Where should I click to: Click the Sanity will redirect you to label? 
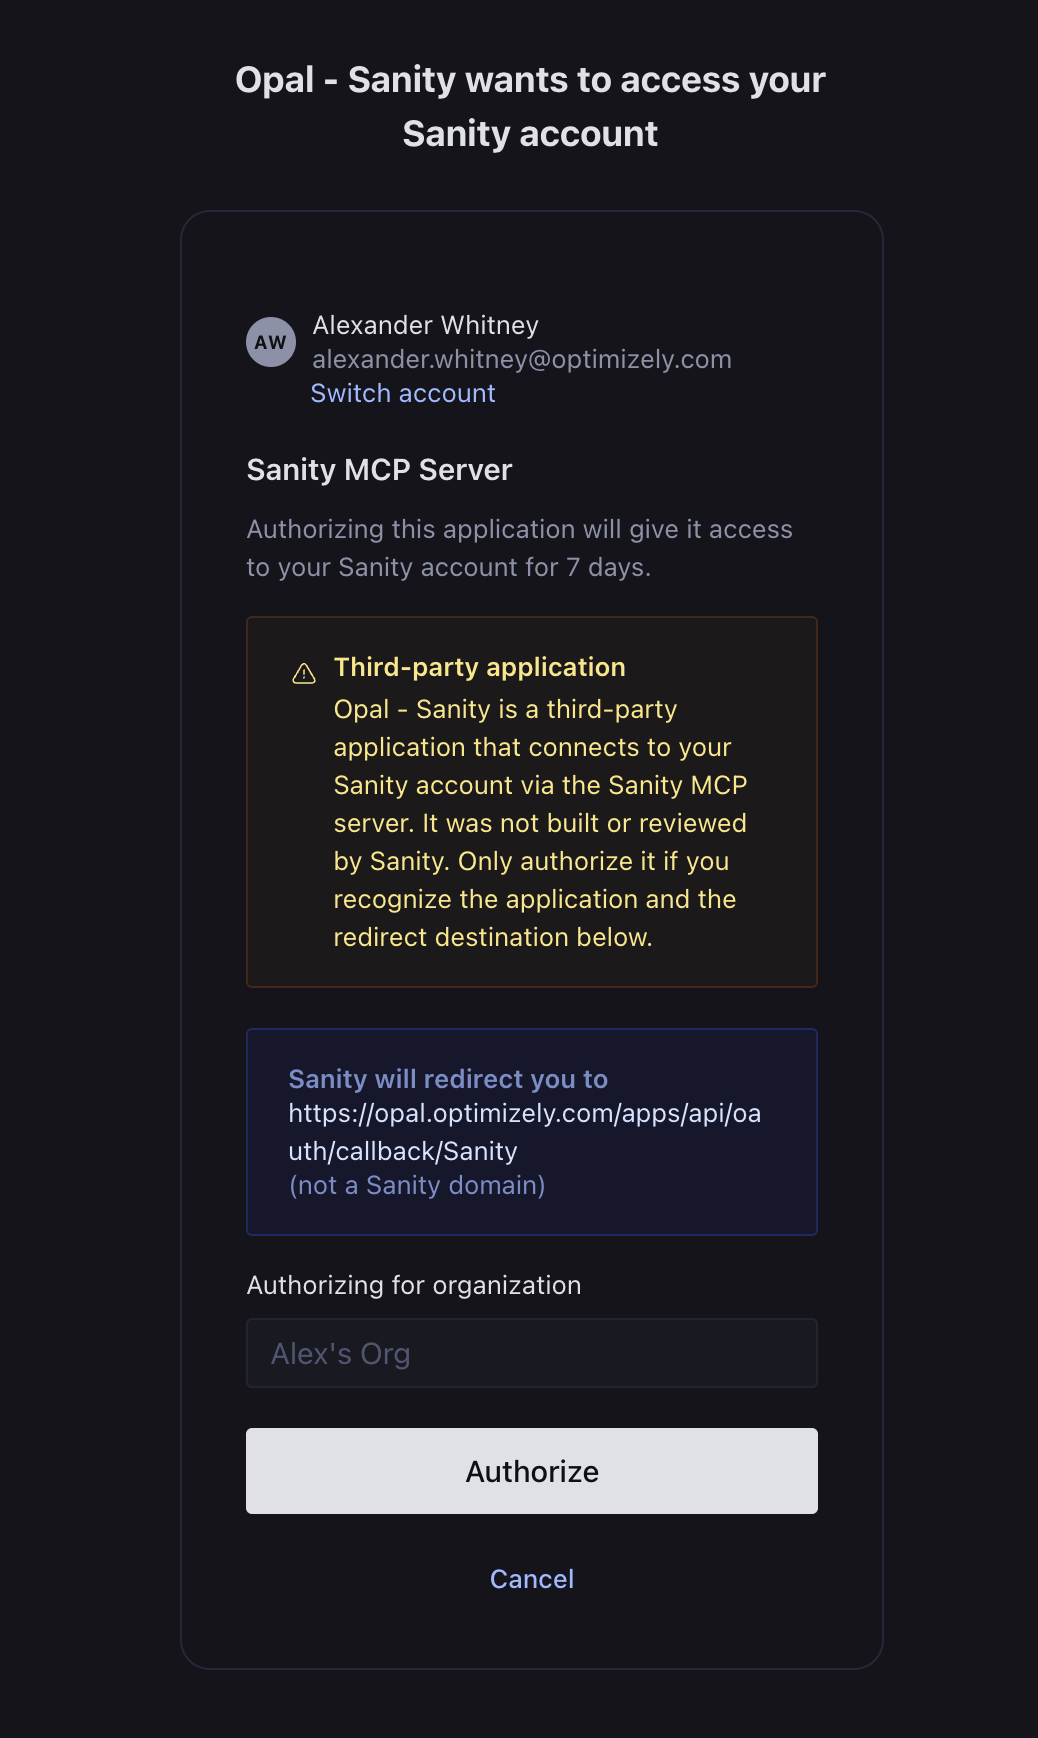[448, 1079]
